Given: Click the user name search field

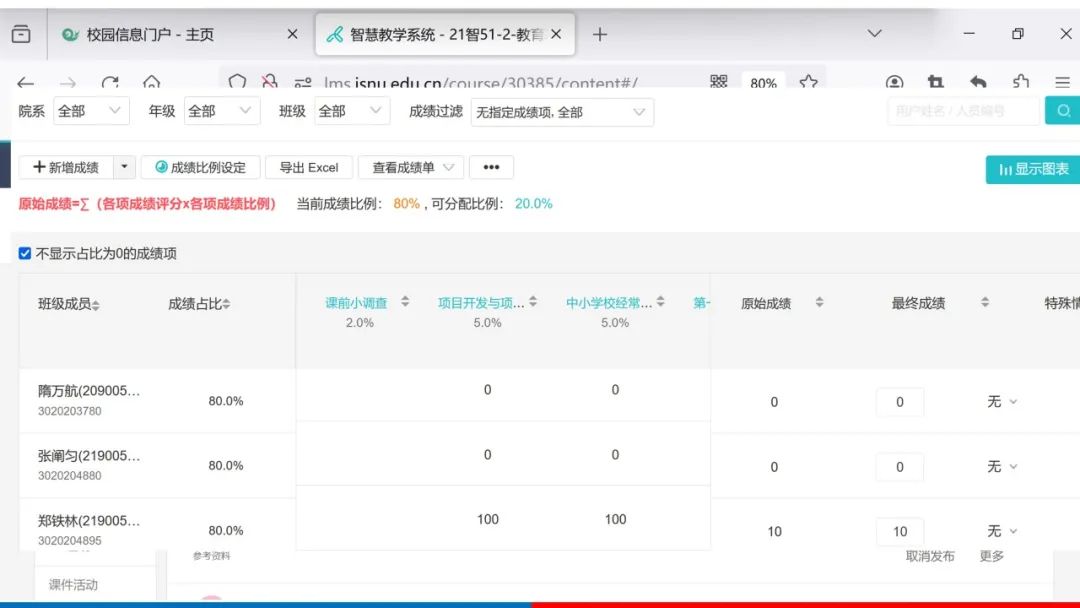Looking at the screenshot, I should (x=963, y=111).
